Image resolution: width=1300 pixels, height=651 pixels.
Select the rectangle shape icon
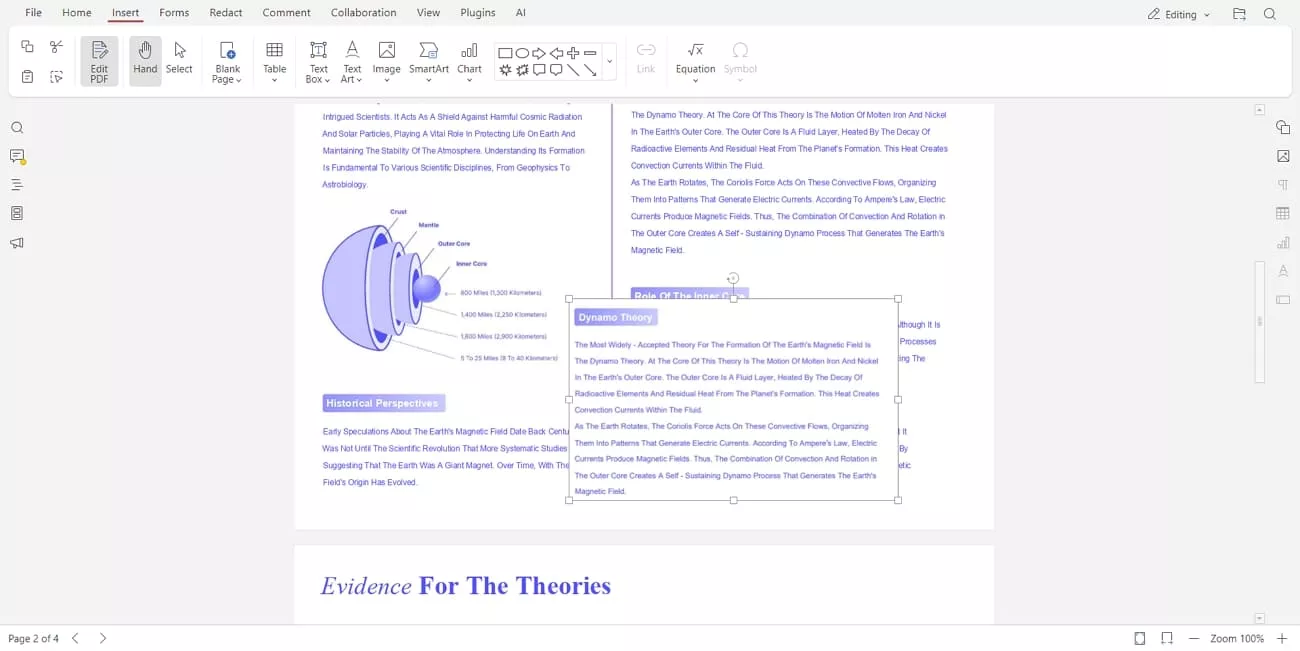coord(506,52)
